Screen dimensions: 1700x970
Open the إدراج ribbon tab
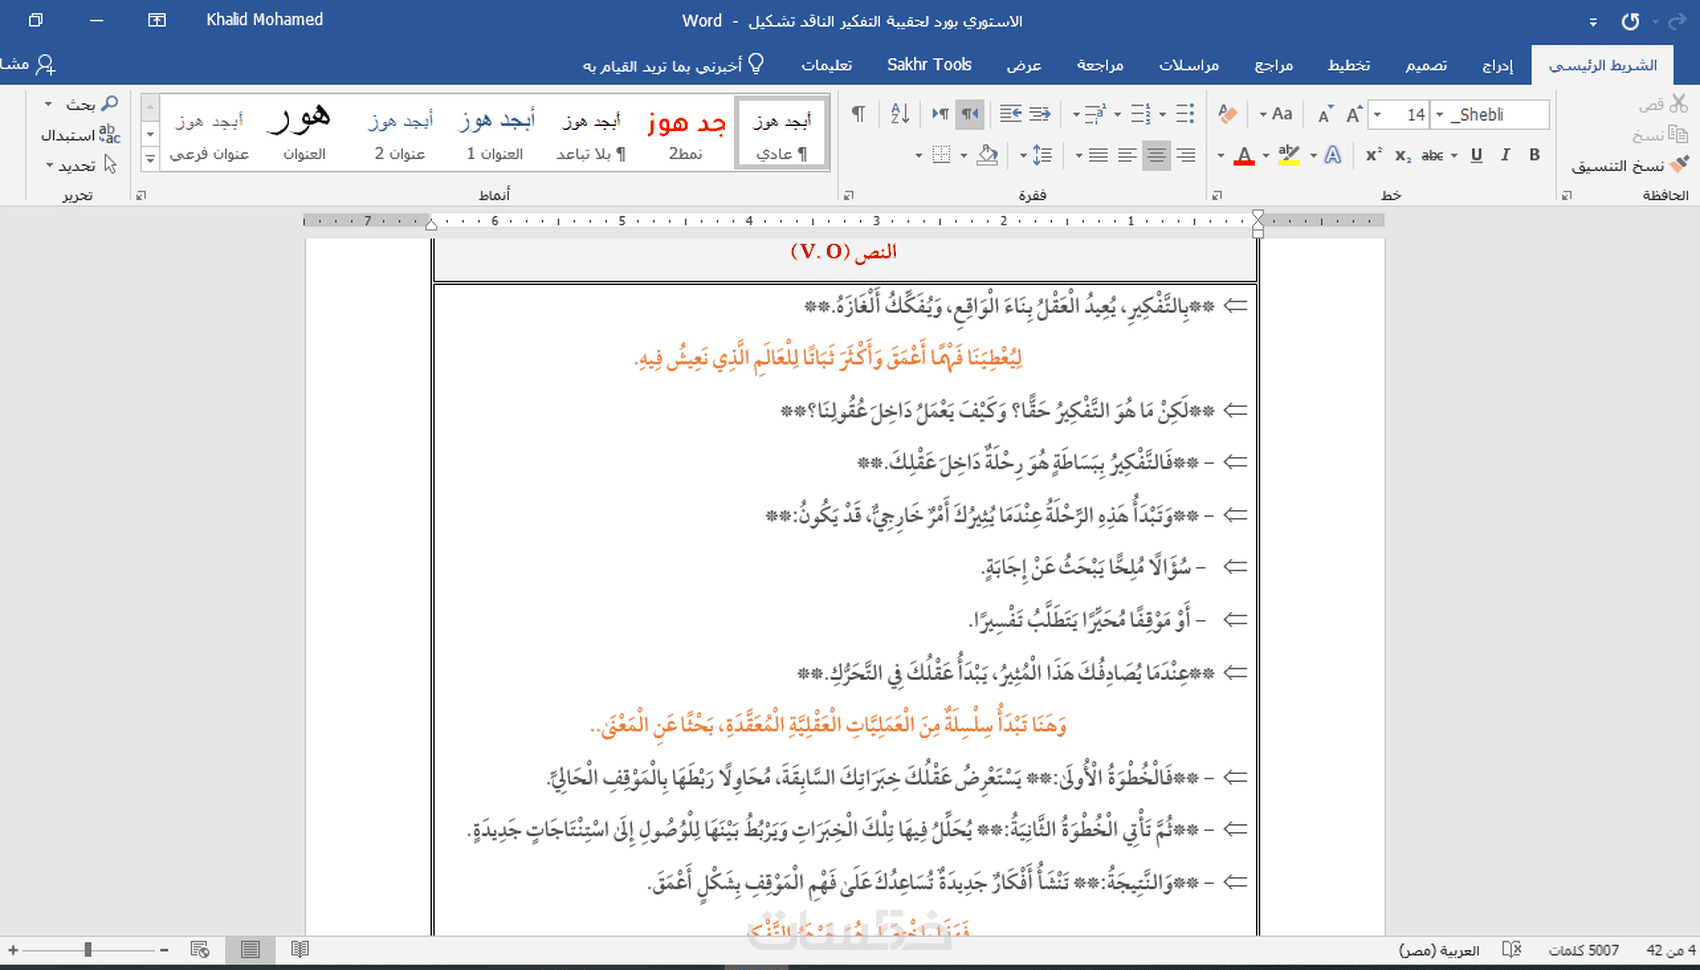(x=1497, y=65)
